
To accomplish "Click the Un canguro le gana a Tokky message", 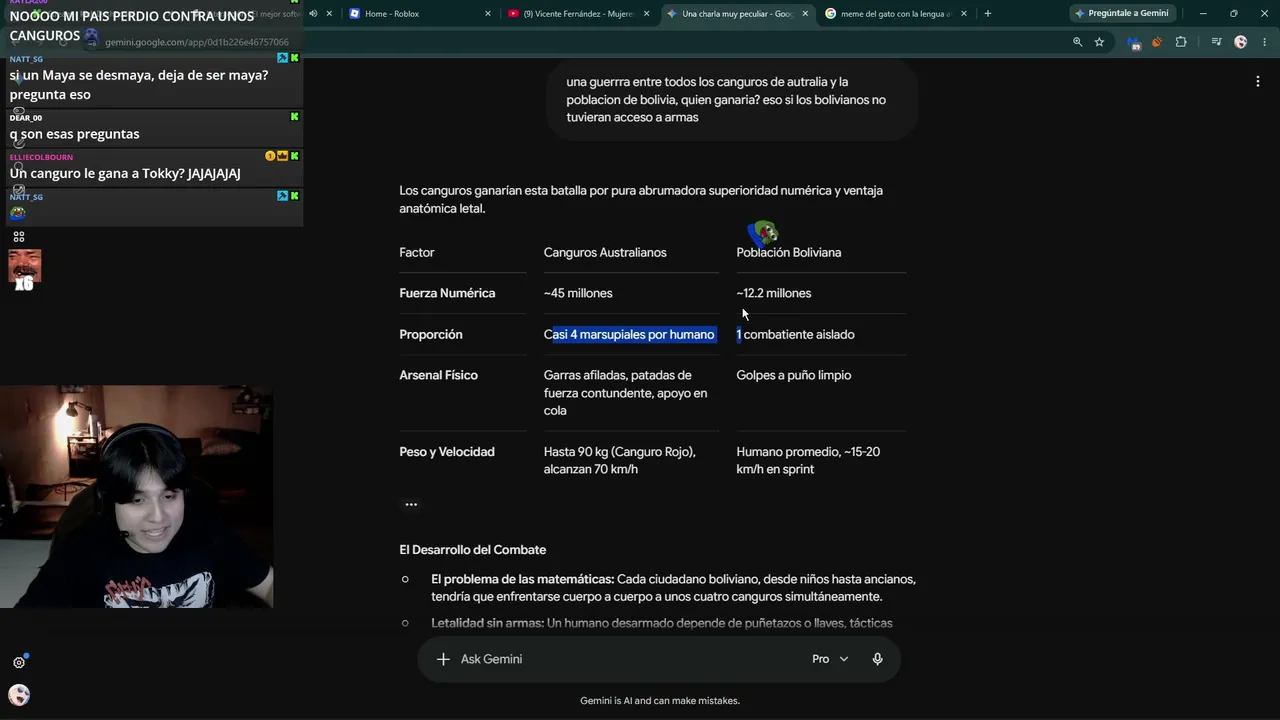I will coord(125,173).
